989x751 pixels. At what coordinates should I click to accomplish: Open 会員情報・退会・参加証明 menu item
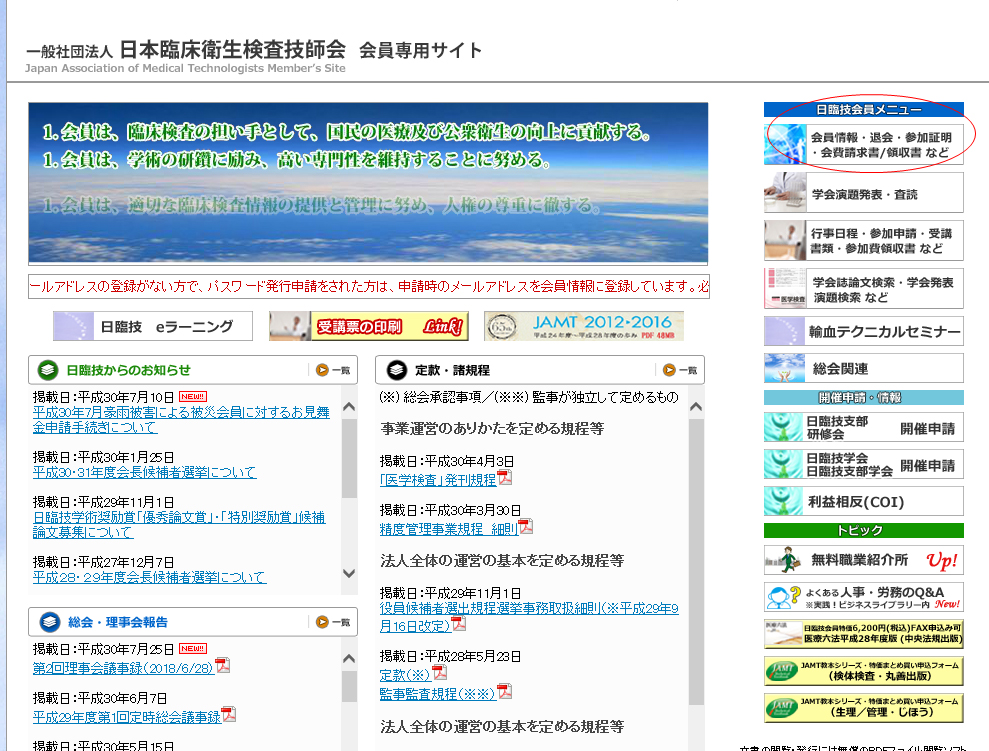tap(864, 144)
